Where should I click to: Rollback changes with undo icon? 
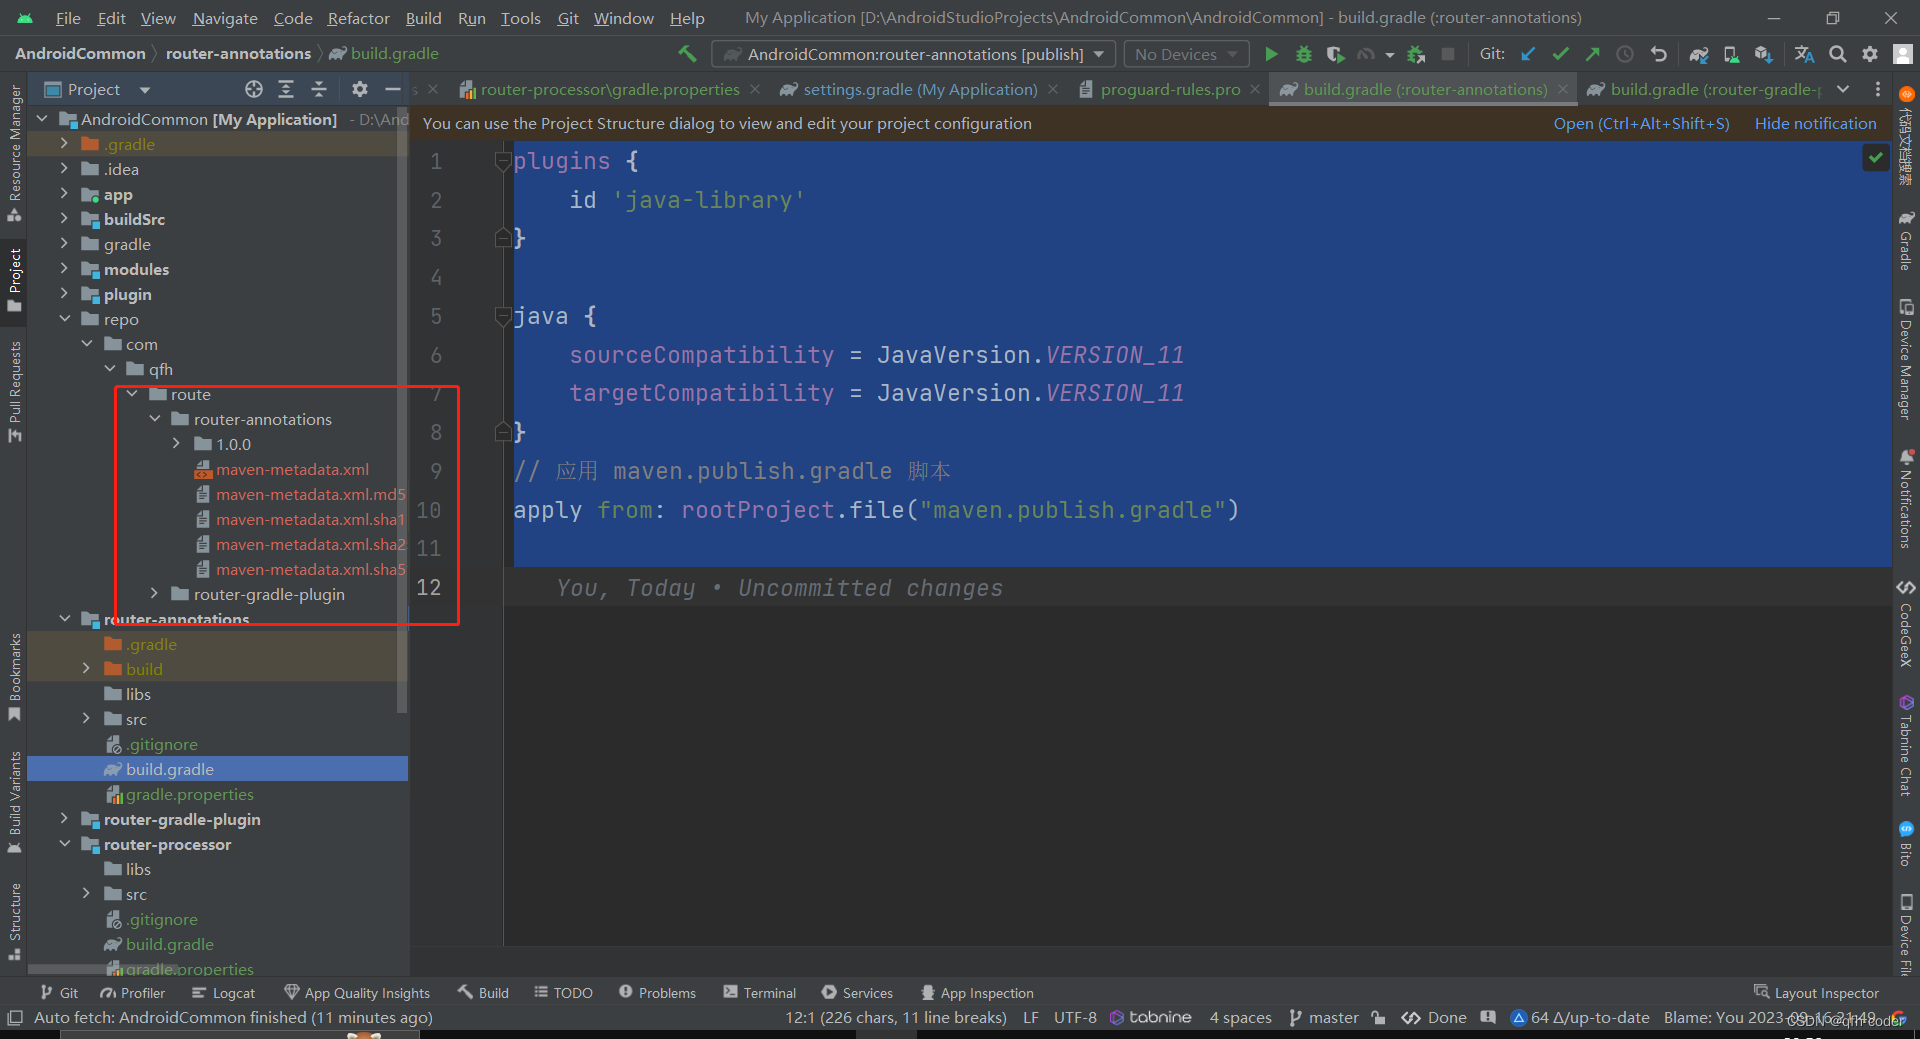point(1658,54)
